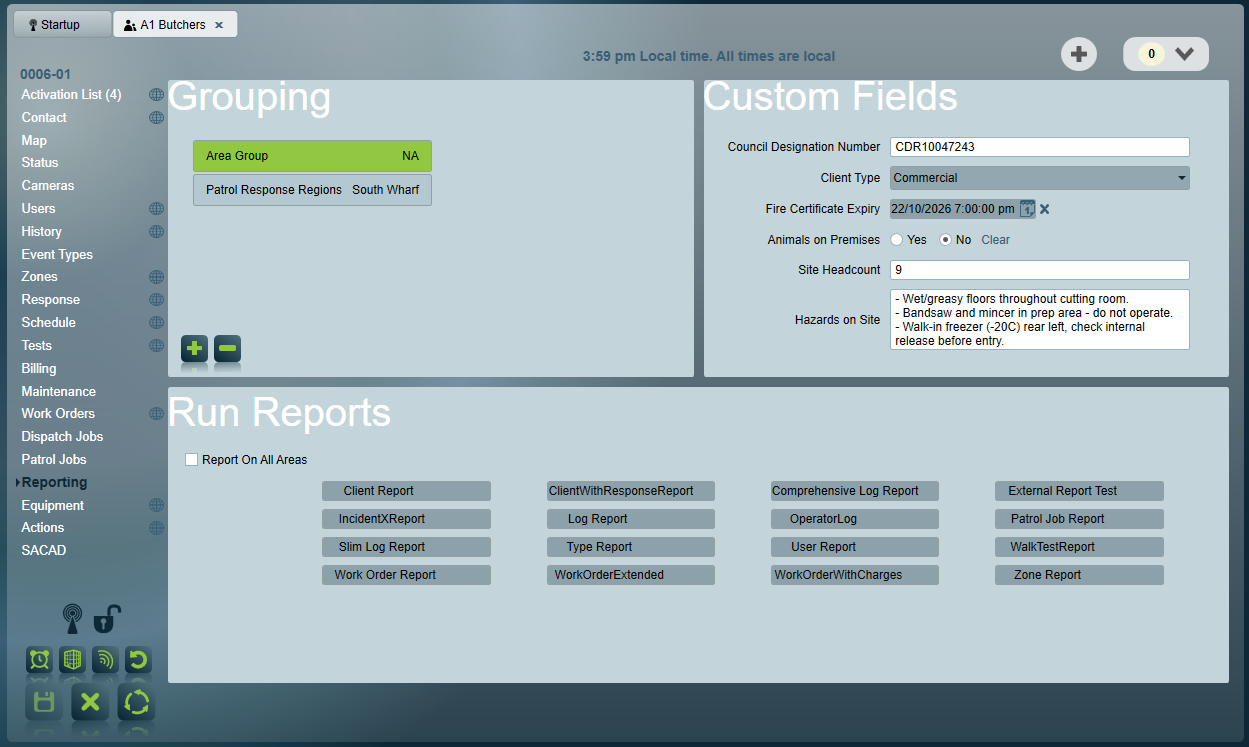Select Patrol Response Regions South Wharf row
1249x747 pixels.
pos(312,190)
